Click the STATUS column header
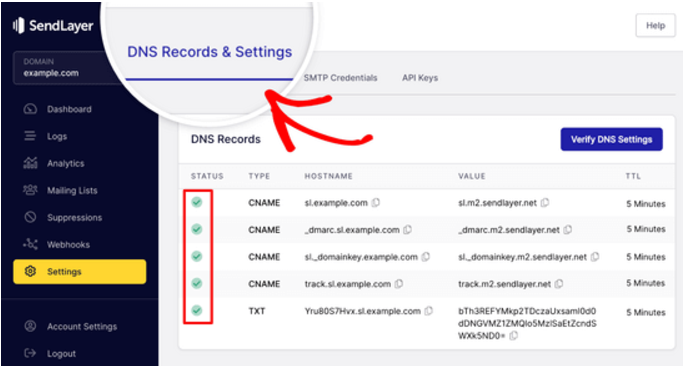 point(207,176)
